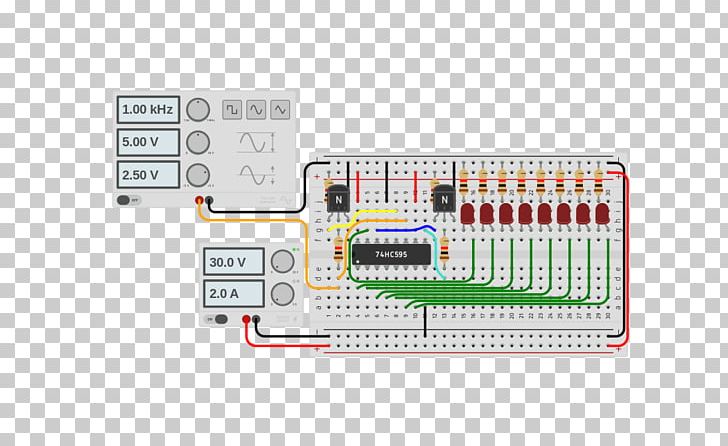
Task: Click the voltage knob beside 30.0 V
Action: coord(283,262)
